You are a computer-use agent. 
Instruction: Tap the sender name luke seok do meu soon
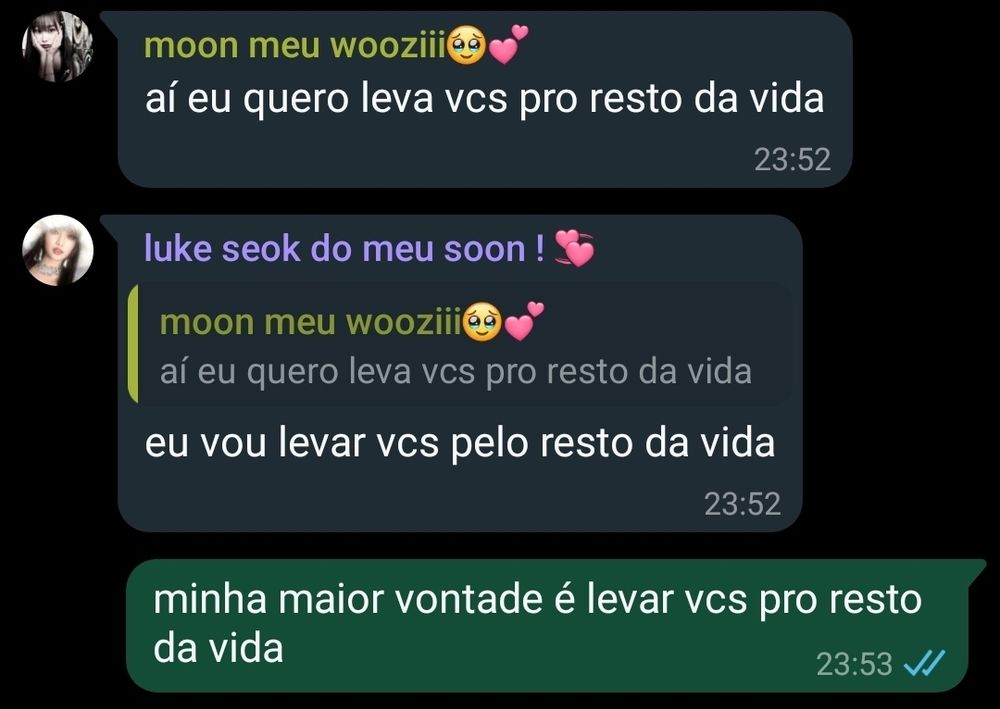pos(345,248)
